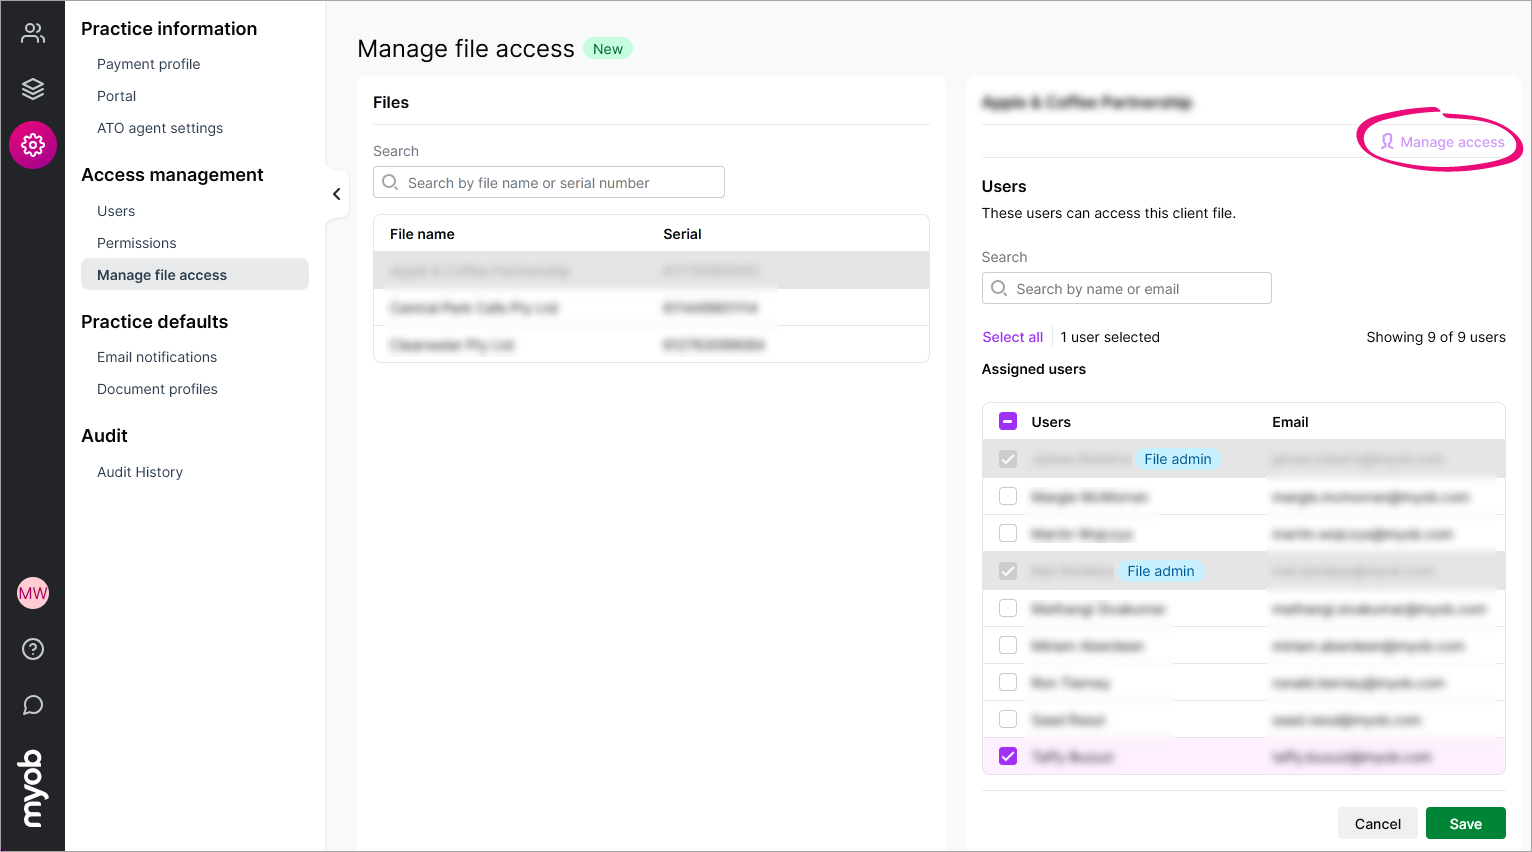Click the Cancel button
This screenshot has width=1532, height=852.
pyautogui.click(x=1377, y=823)
